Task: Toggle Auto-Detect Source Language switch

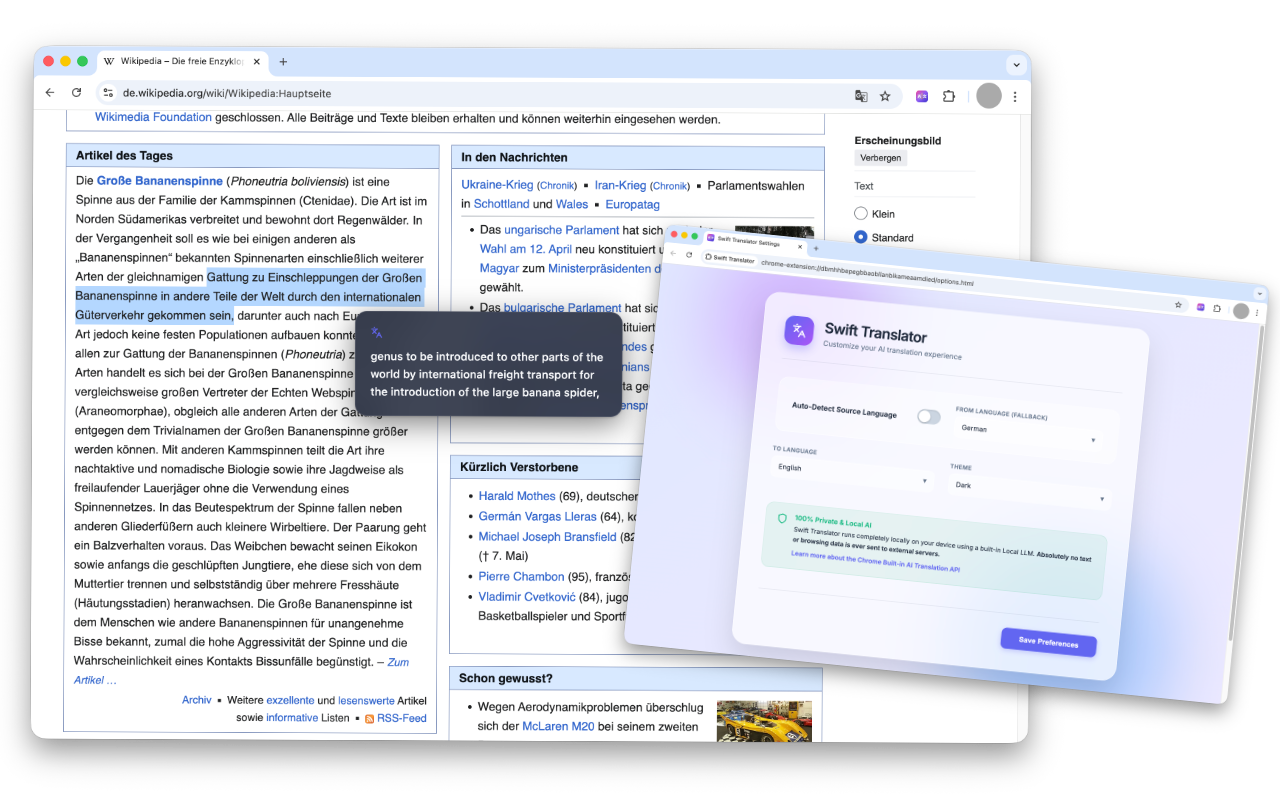Action: [929, 416]
